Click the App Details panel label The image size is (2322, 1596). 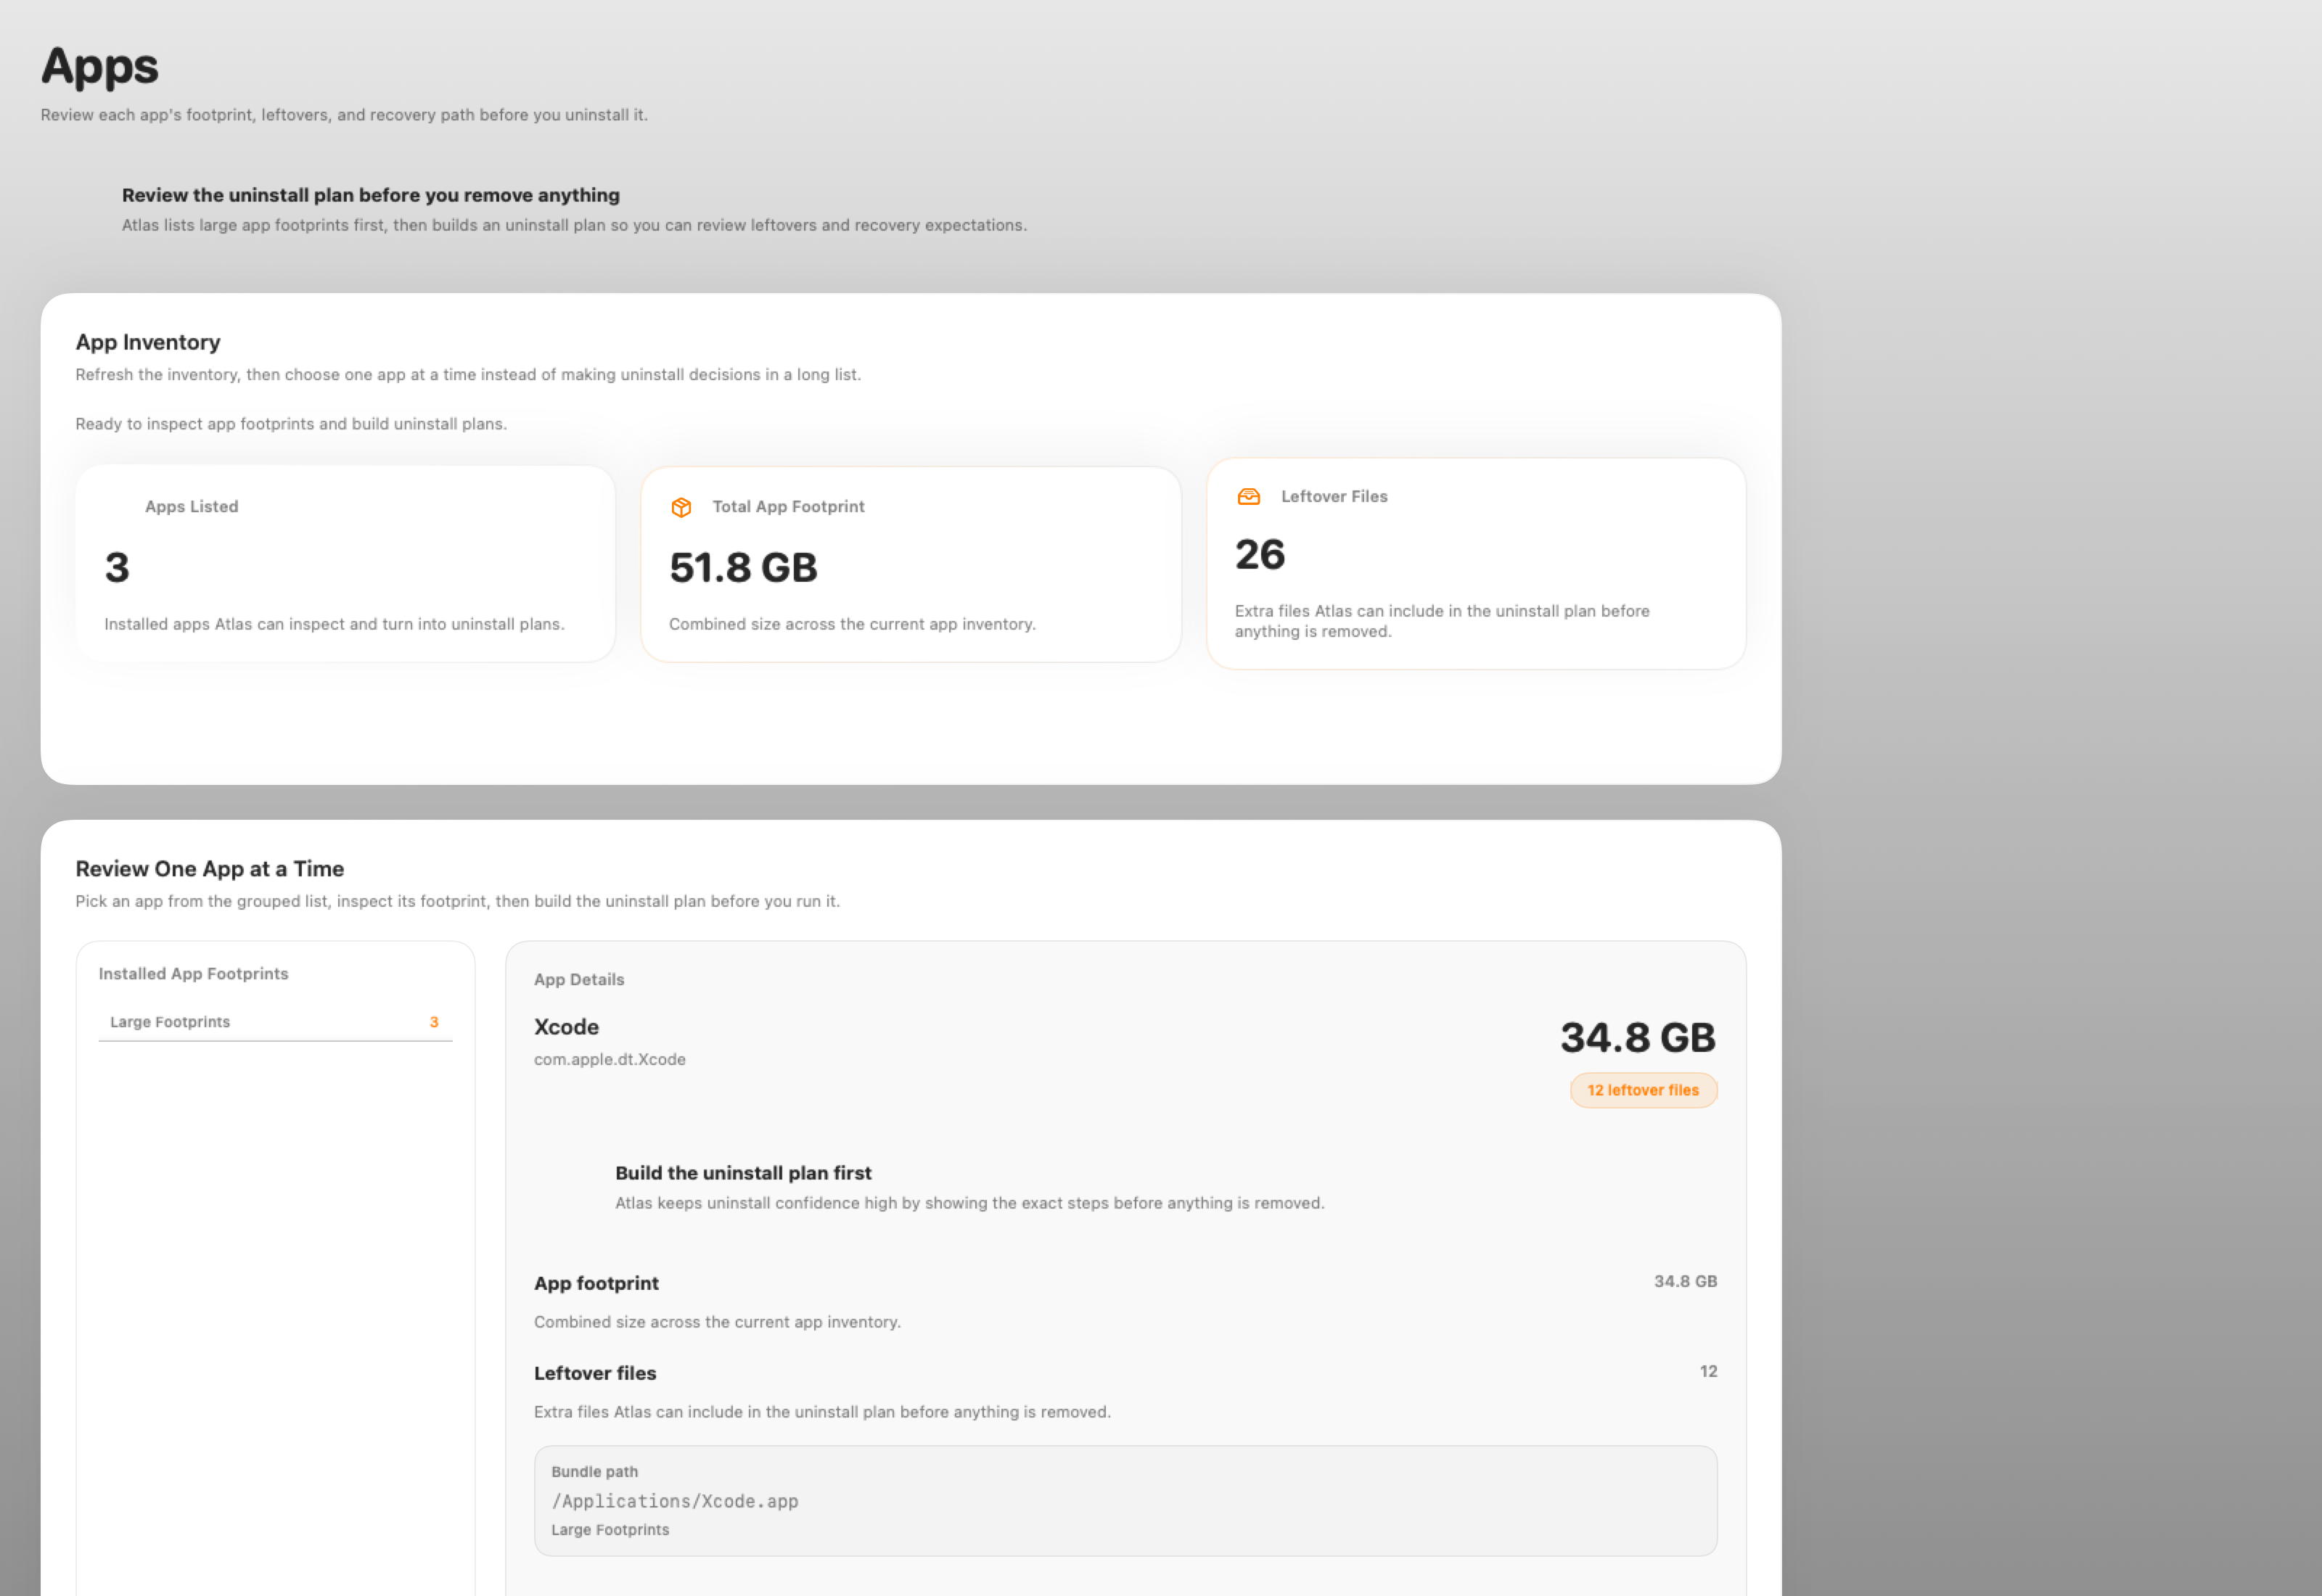(579, 980)
